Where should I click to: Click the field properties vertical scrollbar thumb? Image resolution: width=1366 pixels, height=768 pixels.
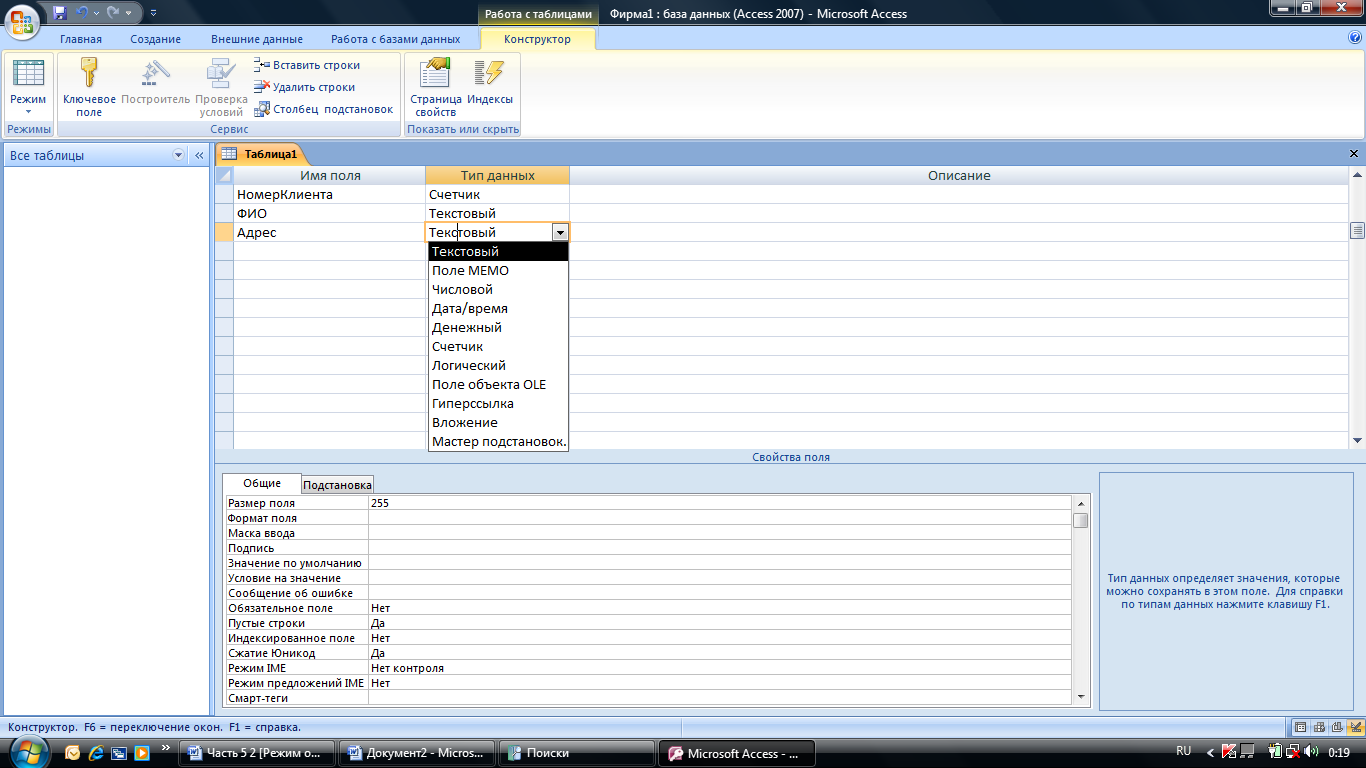point(1080,520)
